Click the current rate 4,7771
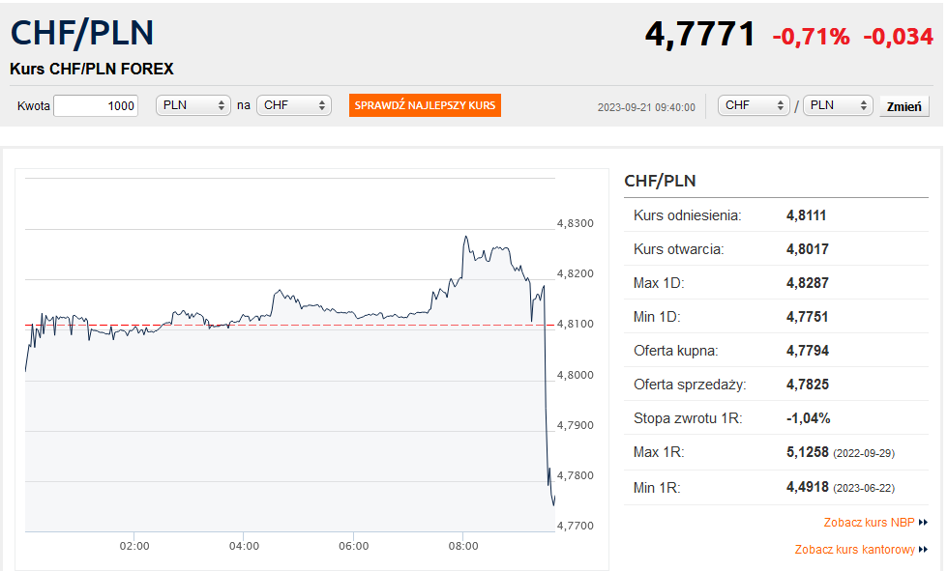The height and width of the screenshot is (571, 948). (700, 34)
